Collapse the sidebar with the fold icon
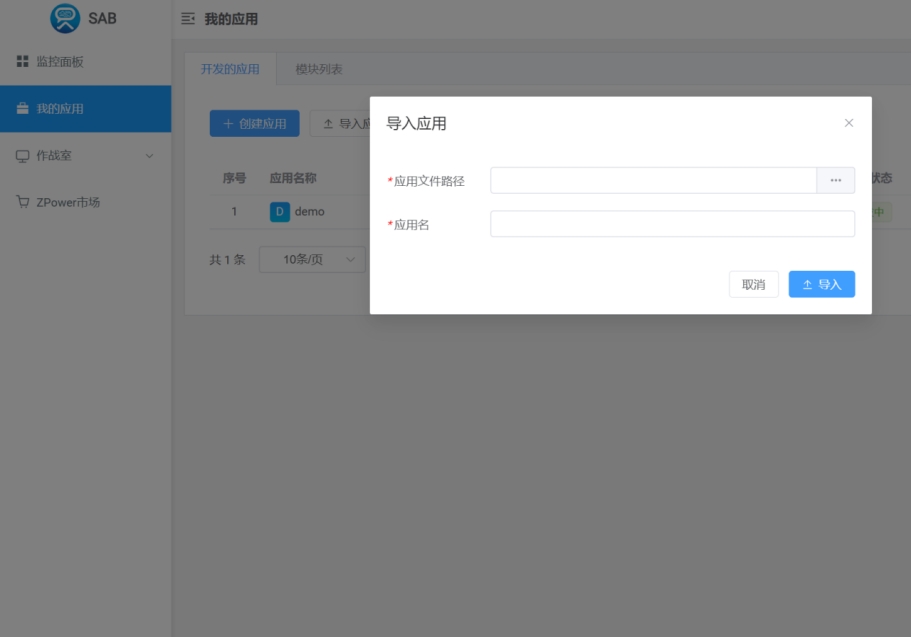912x637 pixels. (188, 19)
